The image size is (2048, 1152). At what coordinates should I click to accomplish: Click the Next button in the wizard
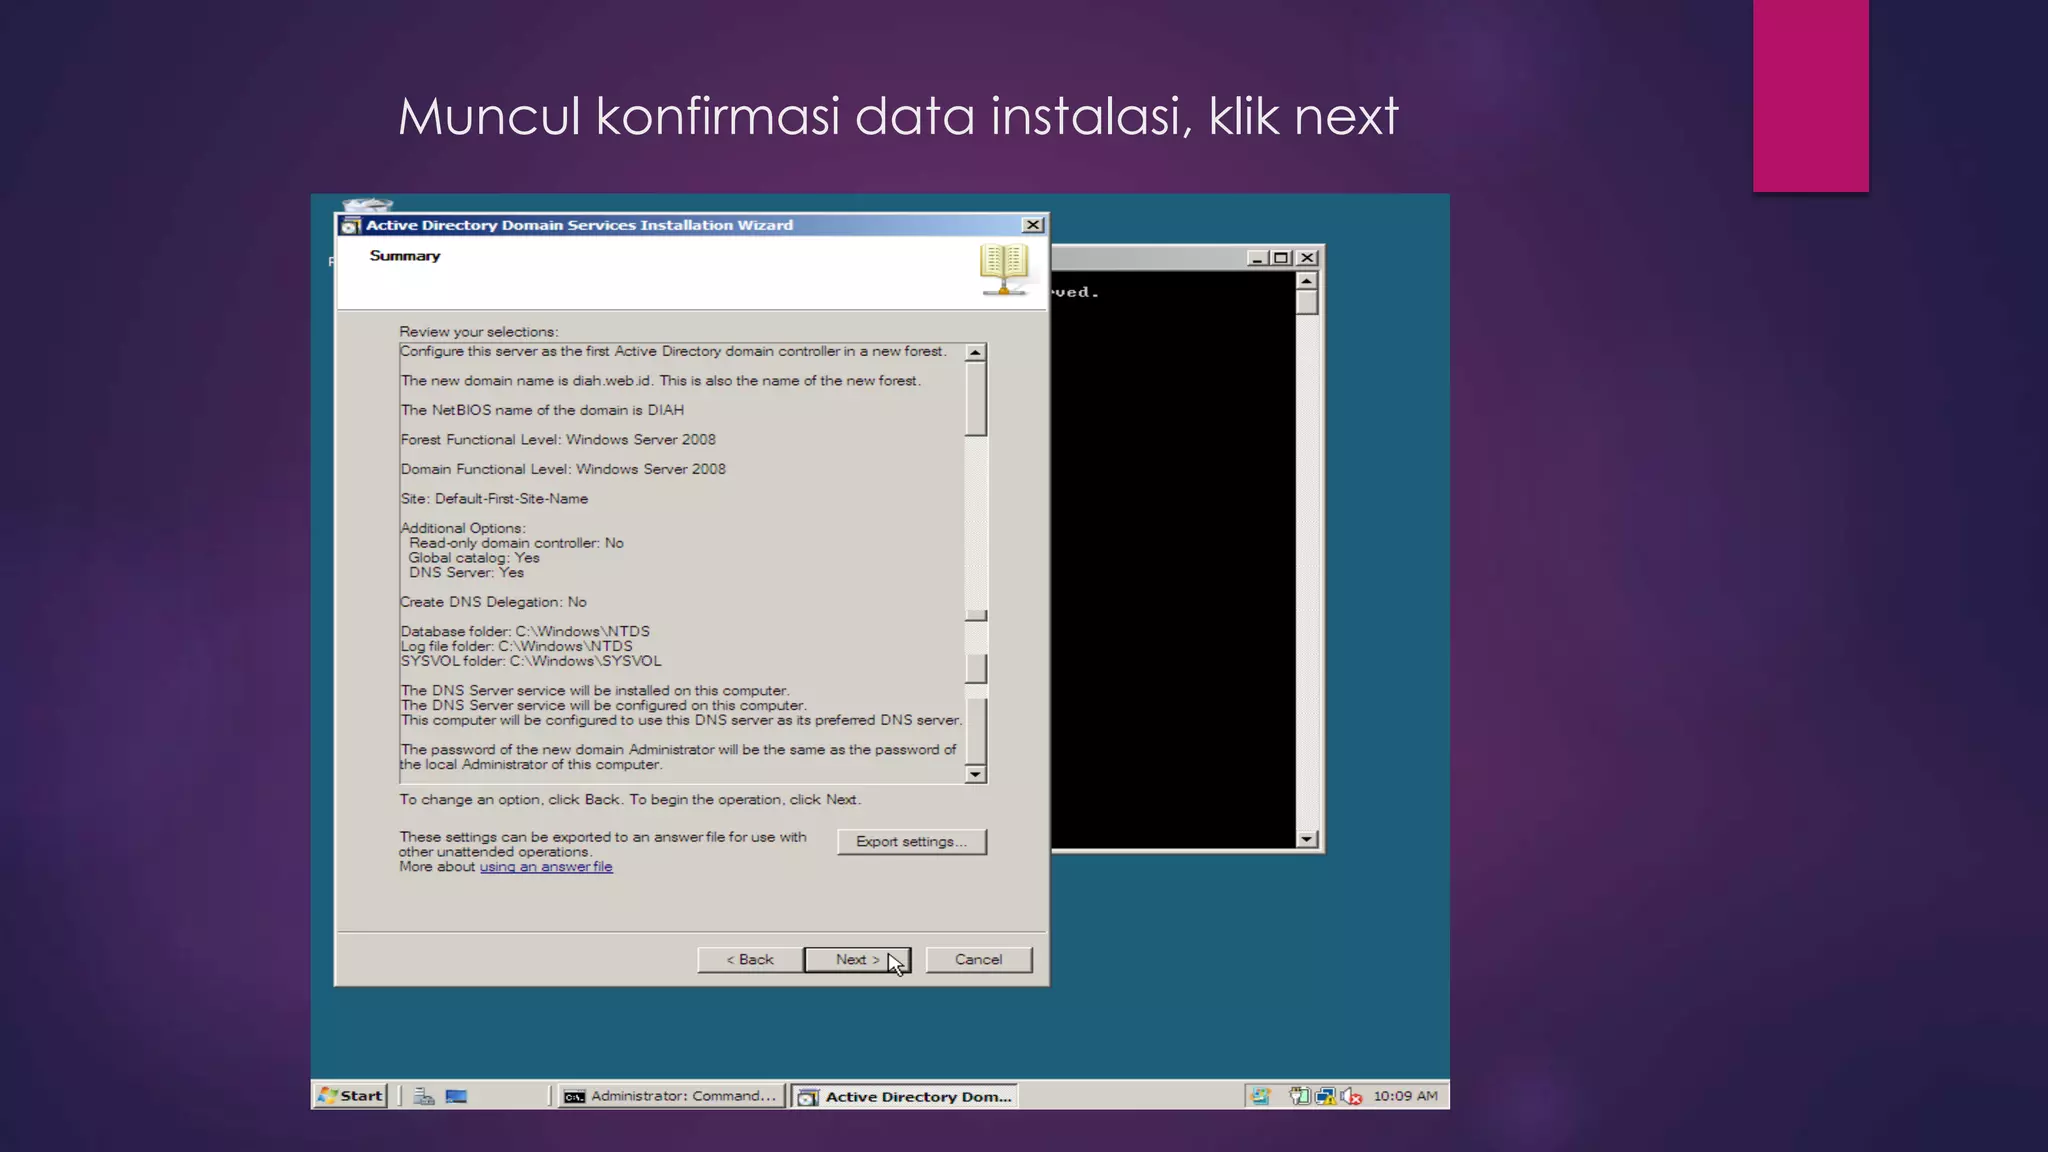point(857,959)
